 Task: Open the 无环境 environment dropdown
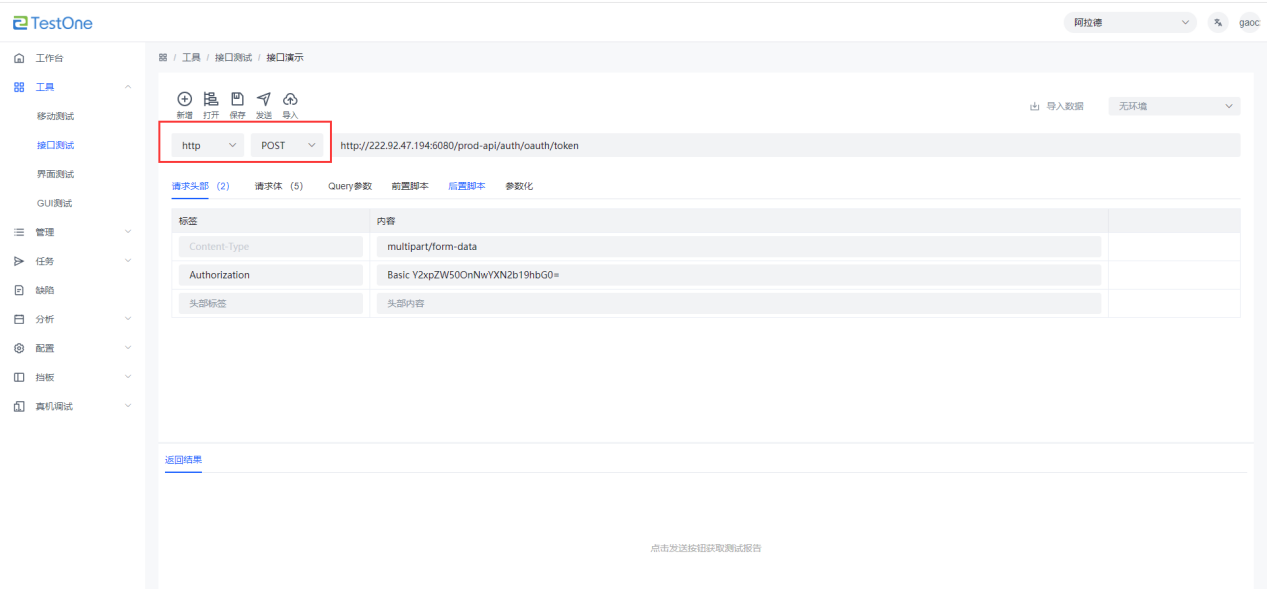pos(1174,106)
